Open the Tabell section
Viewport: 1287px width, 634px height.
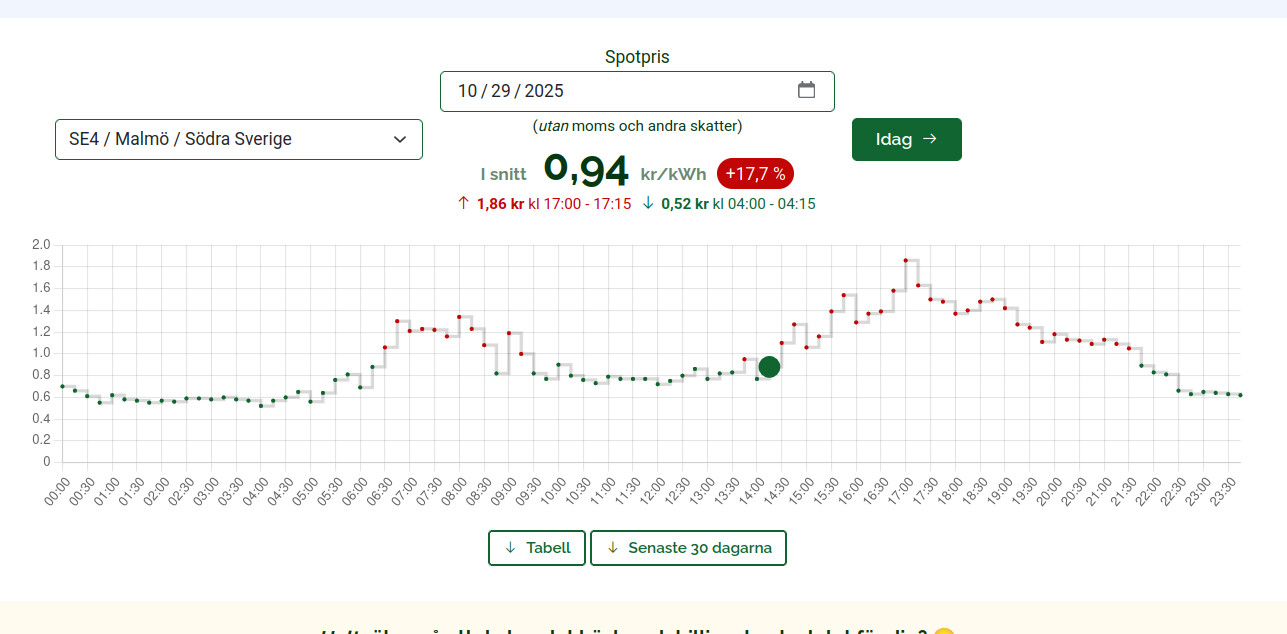(537, 548)
